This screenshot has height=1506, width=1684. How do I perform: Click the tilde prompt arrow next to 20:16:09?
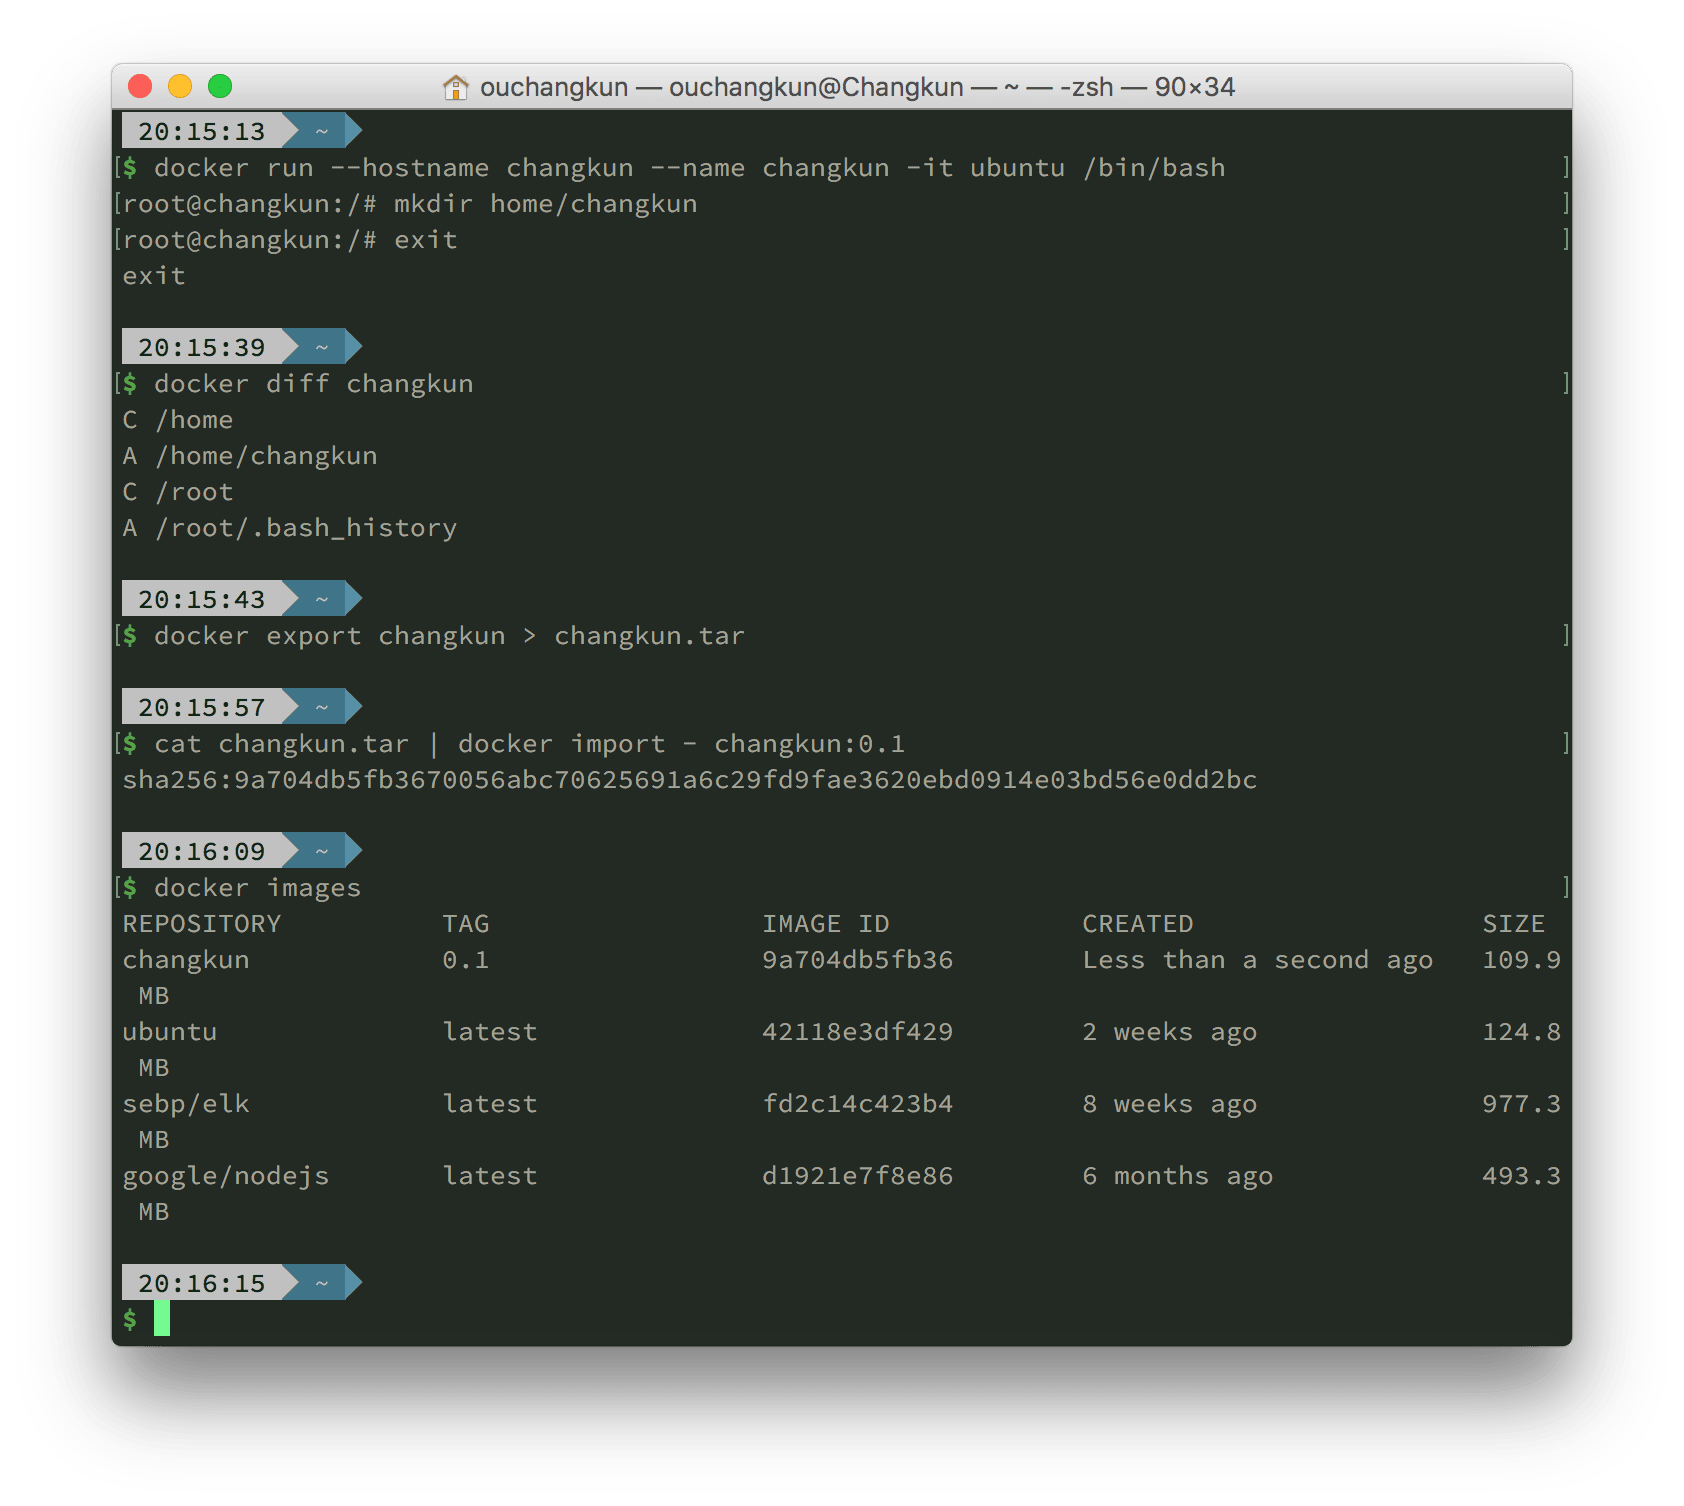322,851
